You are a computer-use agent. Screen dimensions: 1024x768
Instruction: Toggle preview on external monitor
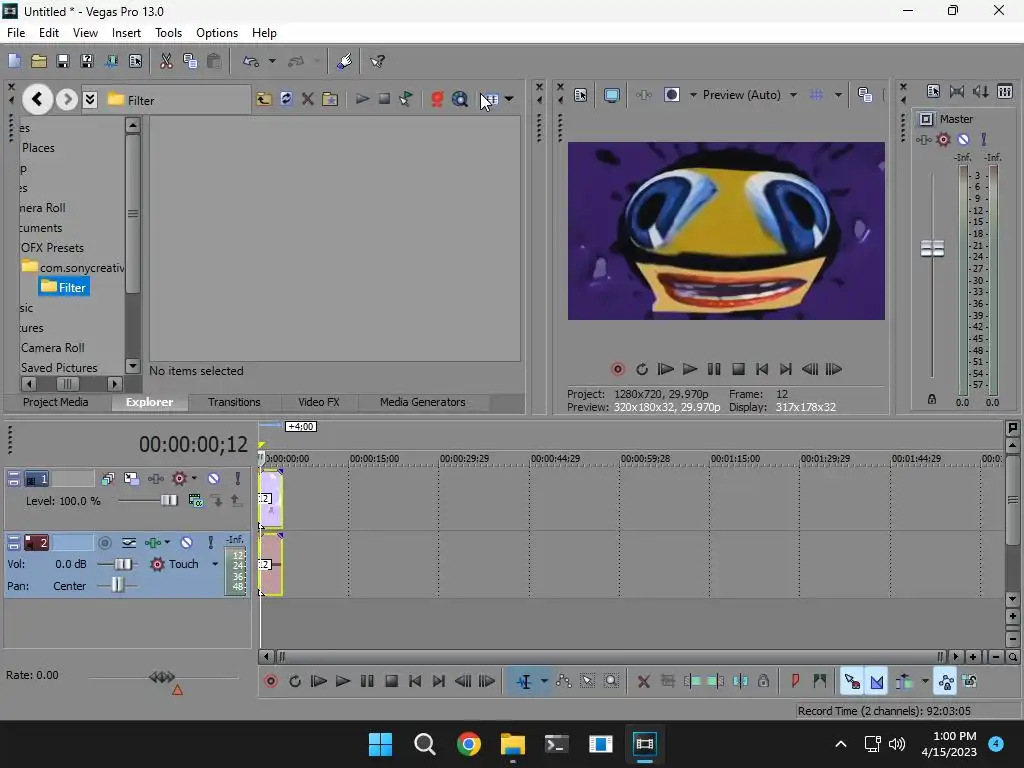pos(612,95)
